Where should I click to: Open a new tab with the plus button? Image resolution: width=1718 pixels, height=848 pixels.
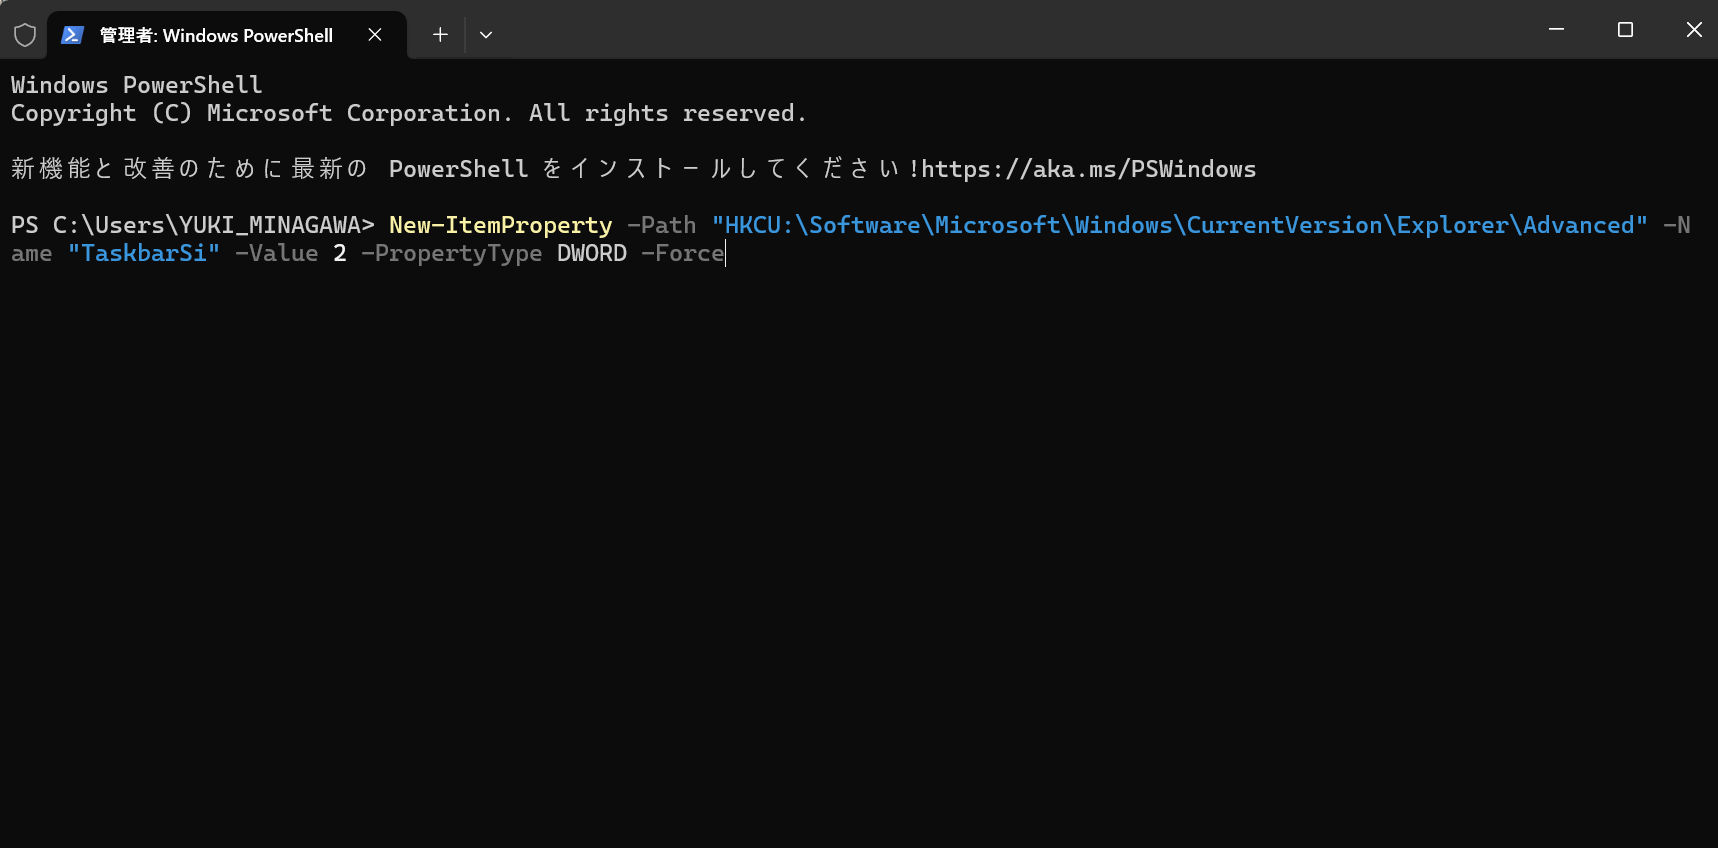point(440,35)
